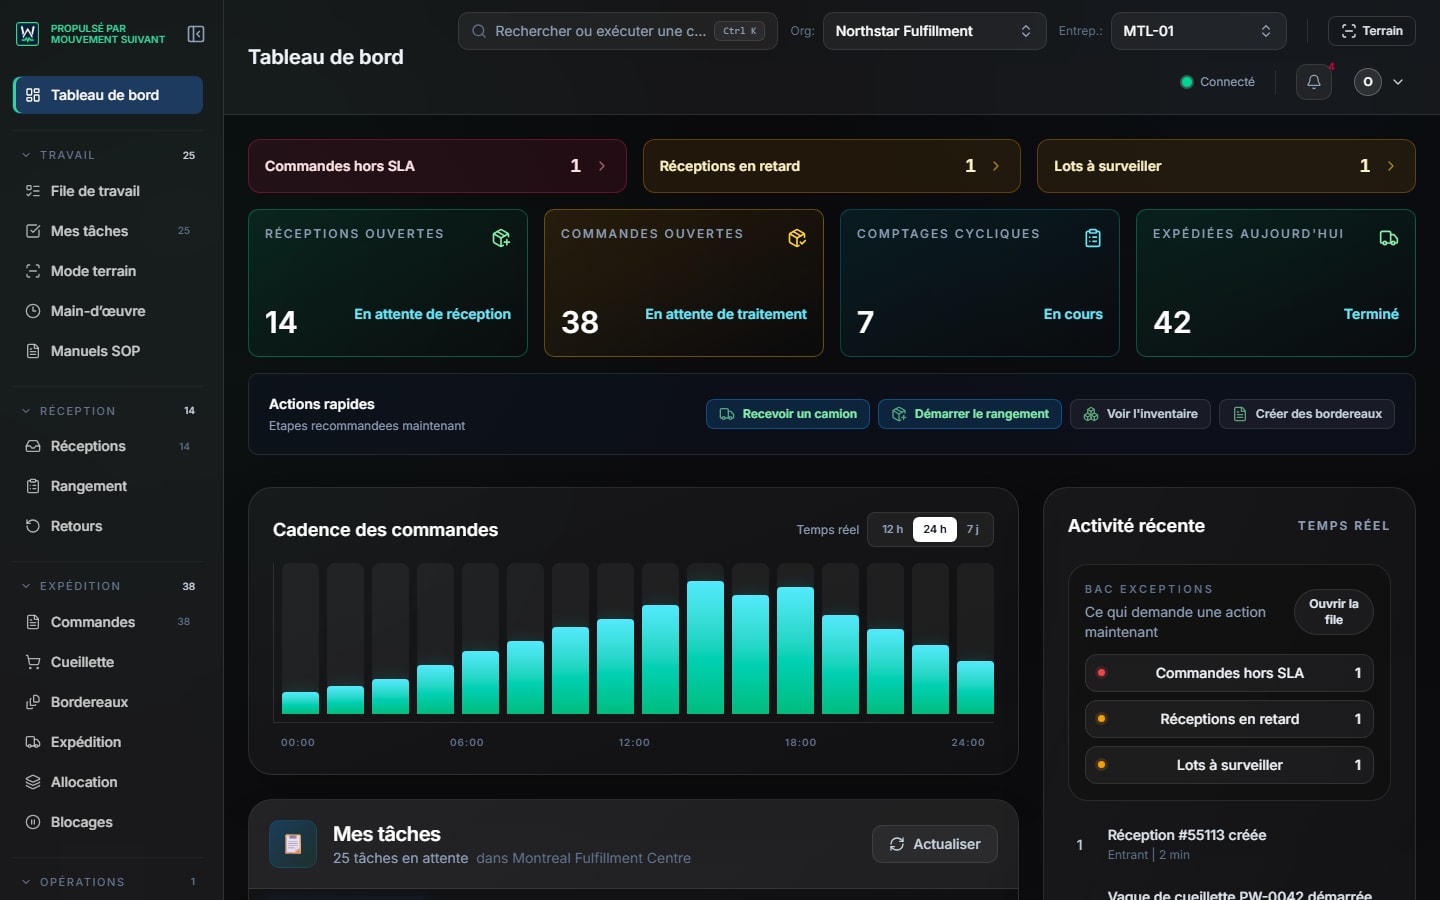Click the Comptages cycliques clipboard icon
Image resolution: width=1440 pixels, height=900 pixels.
(1093, 238)
